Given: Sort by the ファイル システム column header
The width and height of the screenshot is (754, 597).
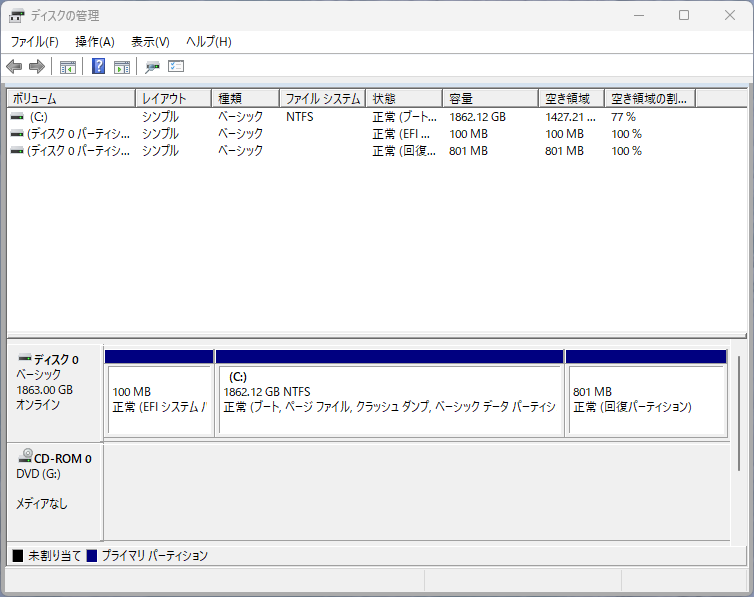Looking at the screenshot, I should pos(322,99).
